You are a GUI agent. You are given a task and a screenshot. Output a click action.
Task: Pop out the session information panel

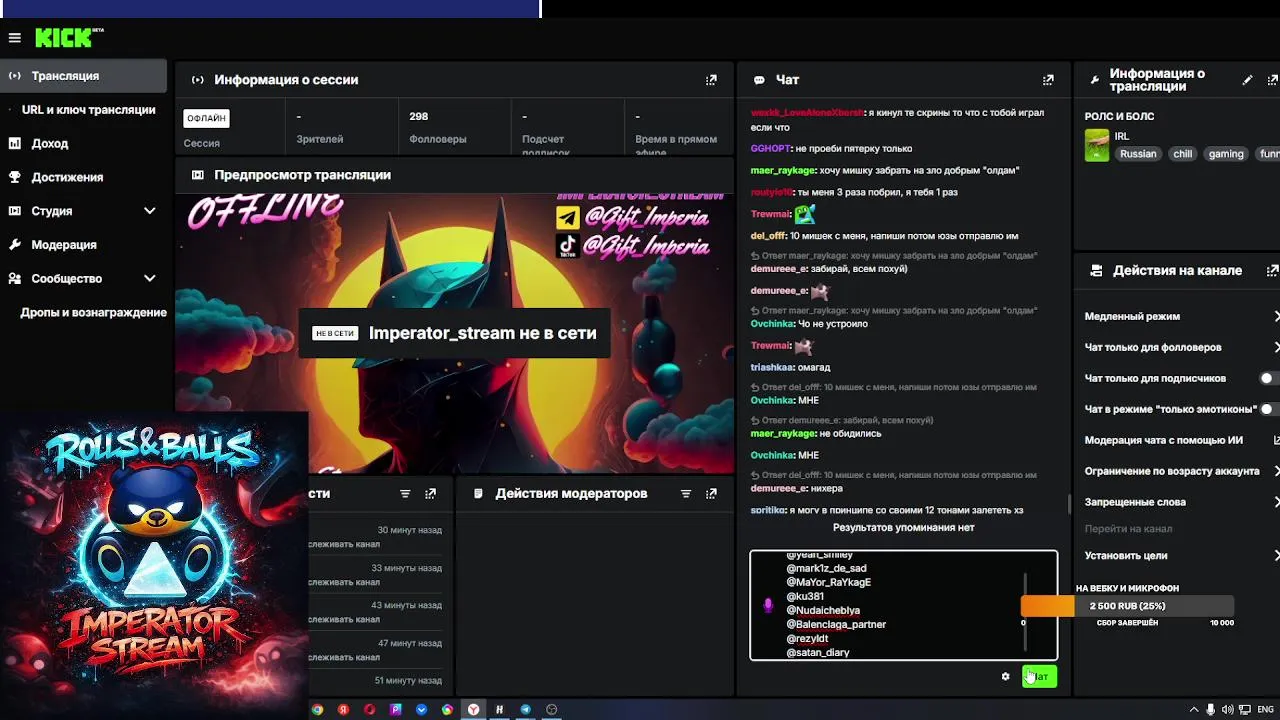pos(711,80)
